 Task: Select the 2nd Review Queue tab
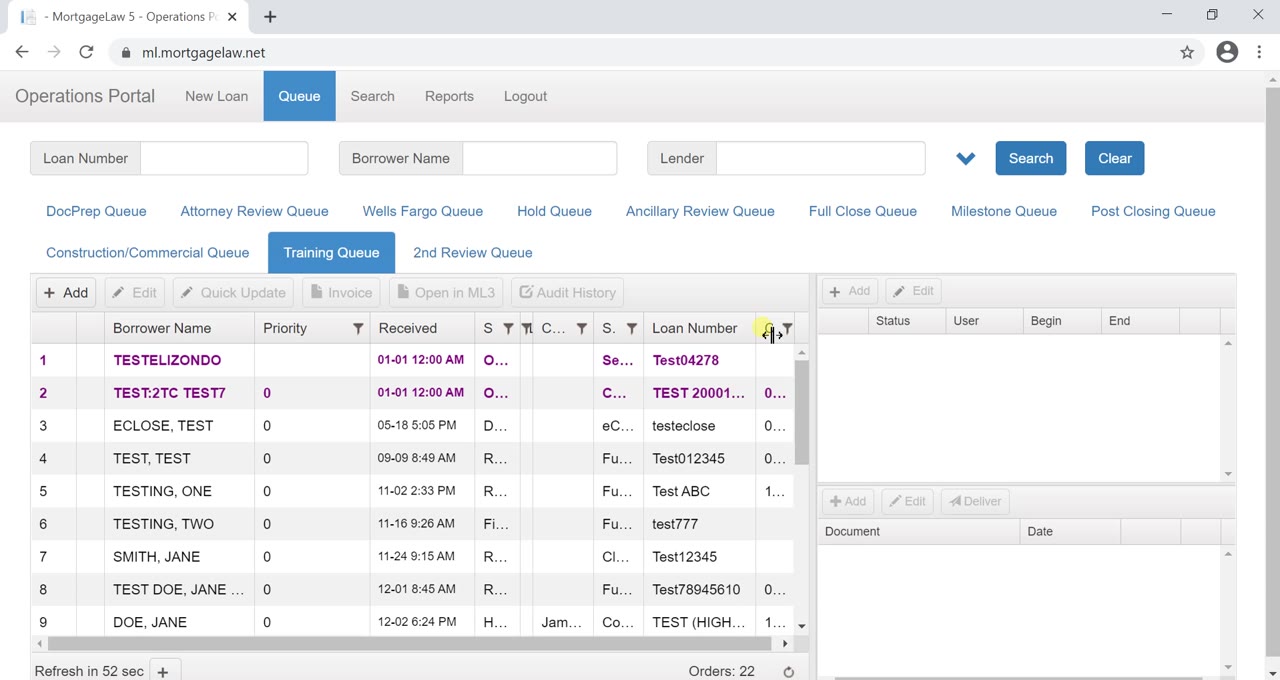tap(472, 253)
